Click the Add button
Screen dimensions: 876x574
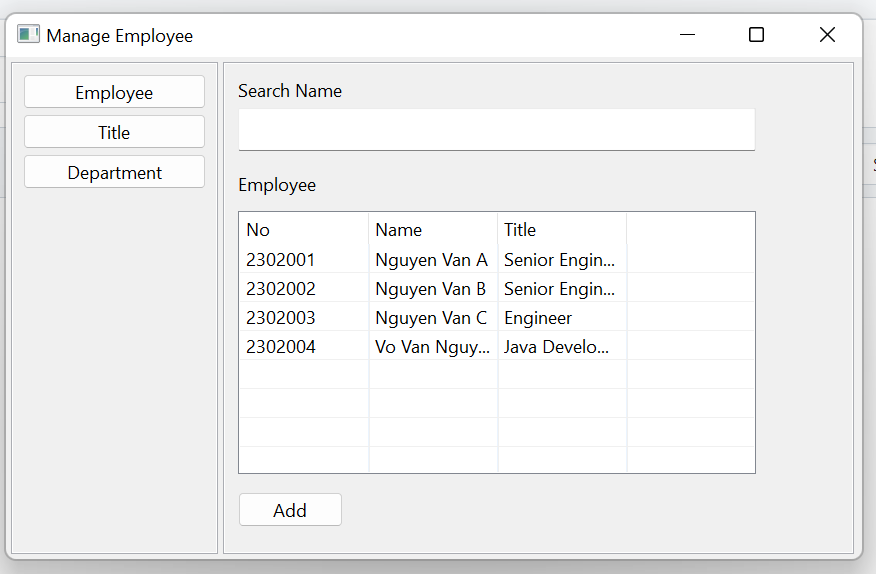pos(290,510)
